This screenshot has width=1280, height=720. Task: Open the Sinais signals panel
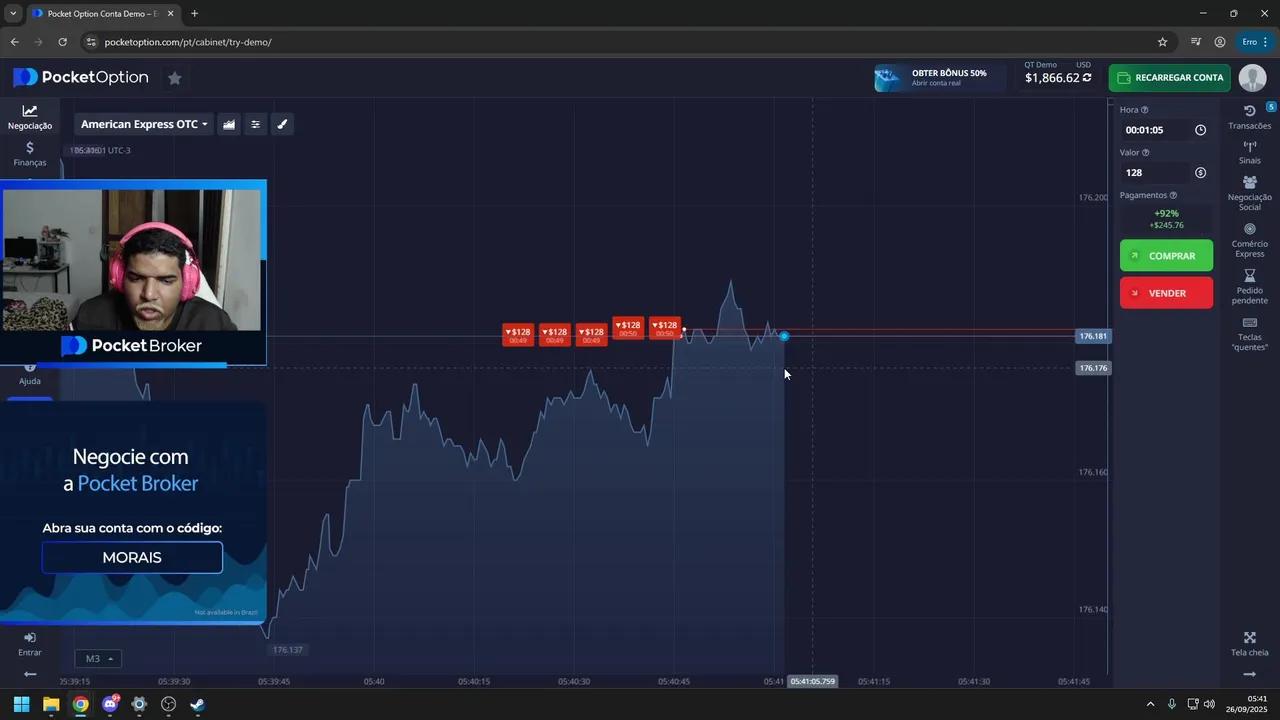(1250, 152)
